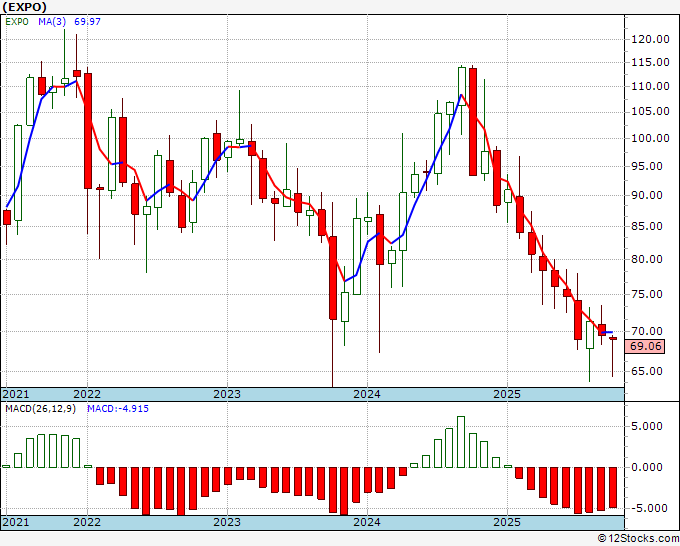Viewport: 680px width, 546px height.
Task: Click the highlighted 69.06 price tag
Action: click(645, 346)
